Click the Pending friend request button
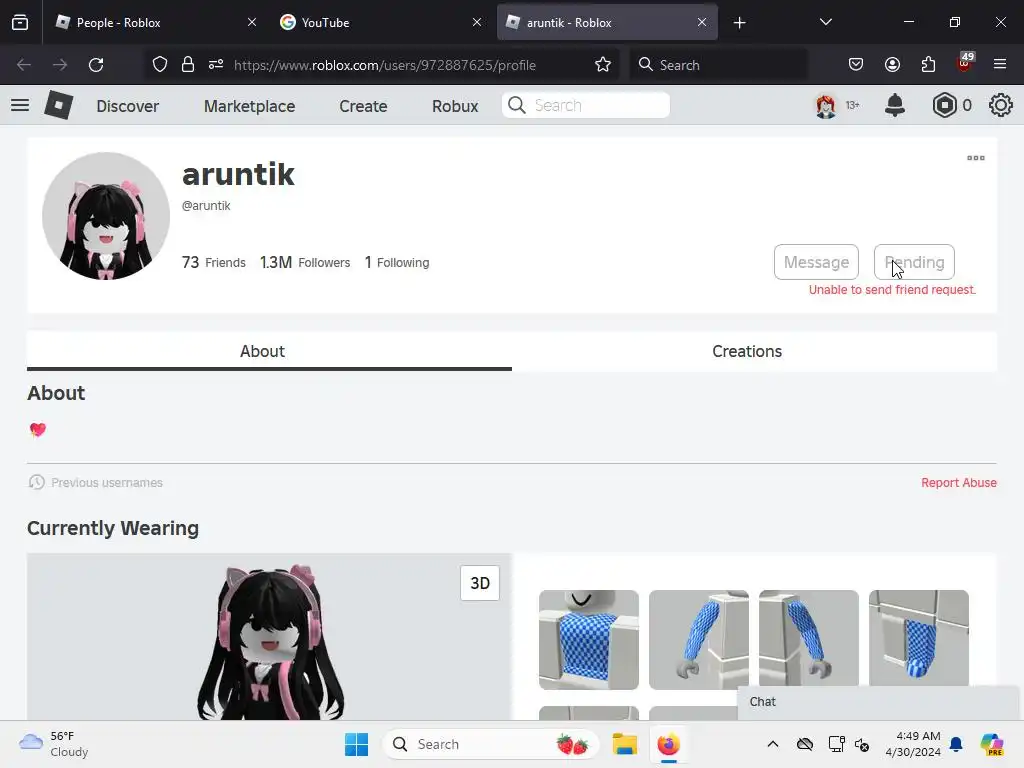Screen dimensions: 1024x768 tap(914, 262)
